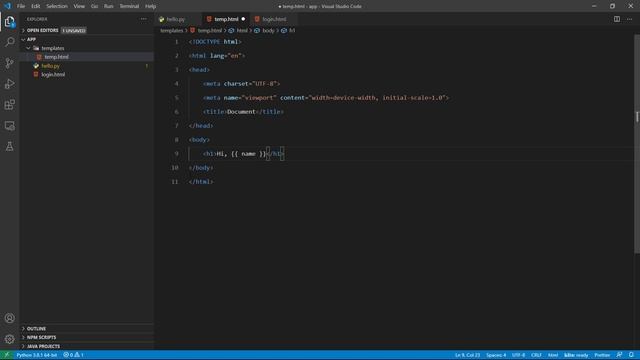The width and height of the screenshot is (640, 360).
Task: Open the Go menu
Action: tap(94, 6)
